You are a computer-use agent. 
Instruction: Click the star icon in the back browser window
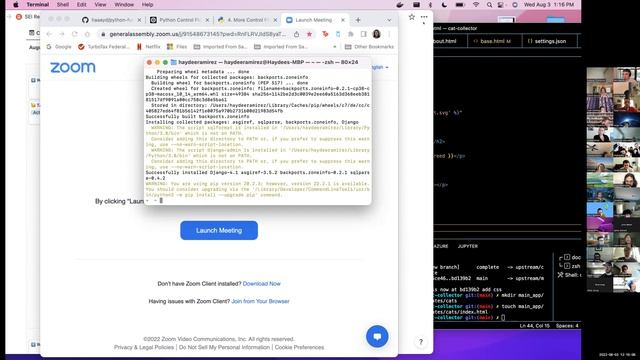coord(411,17)
